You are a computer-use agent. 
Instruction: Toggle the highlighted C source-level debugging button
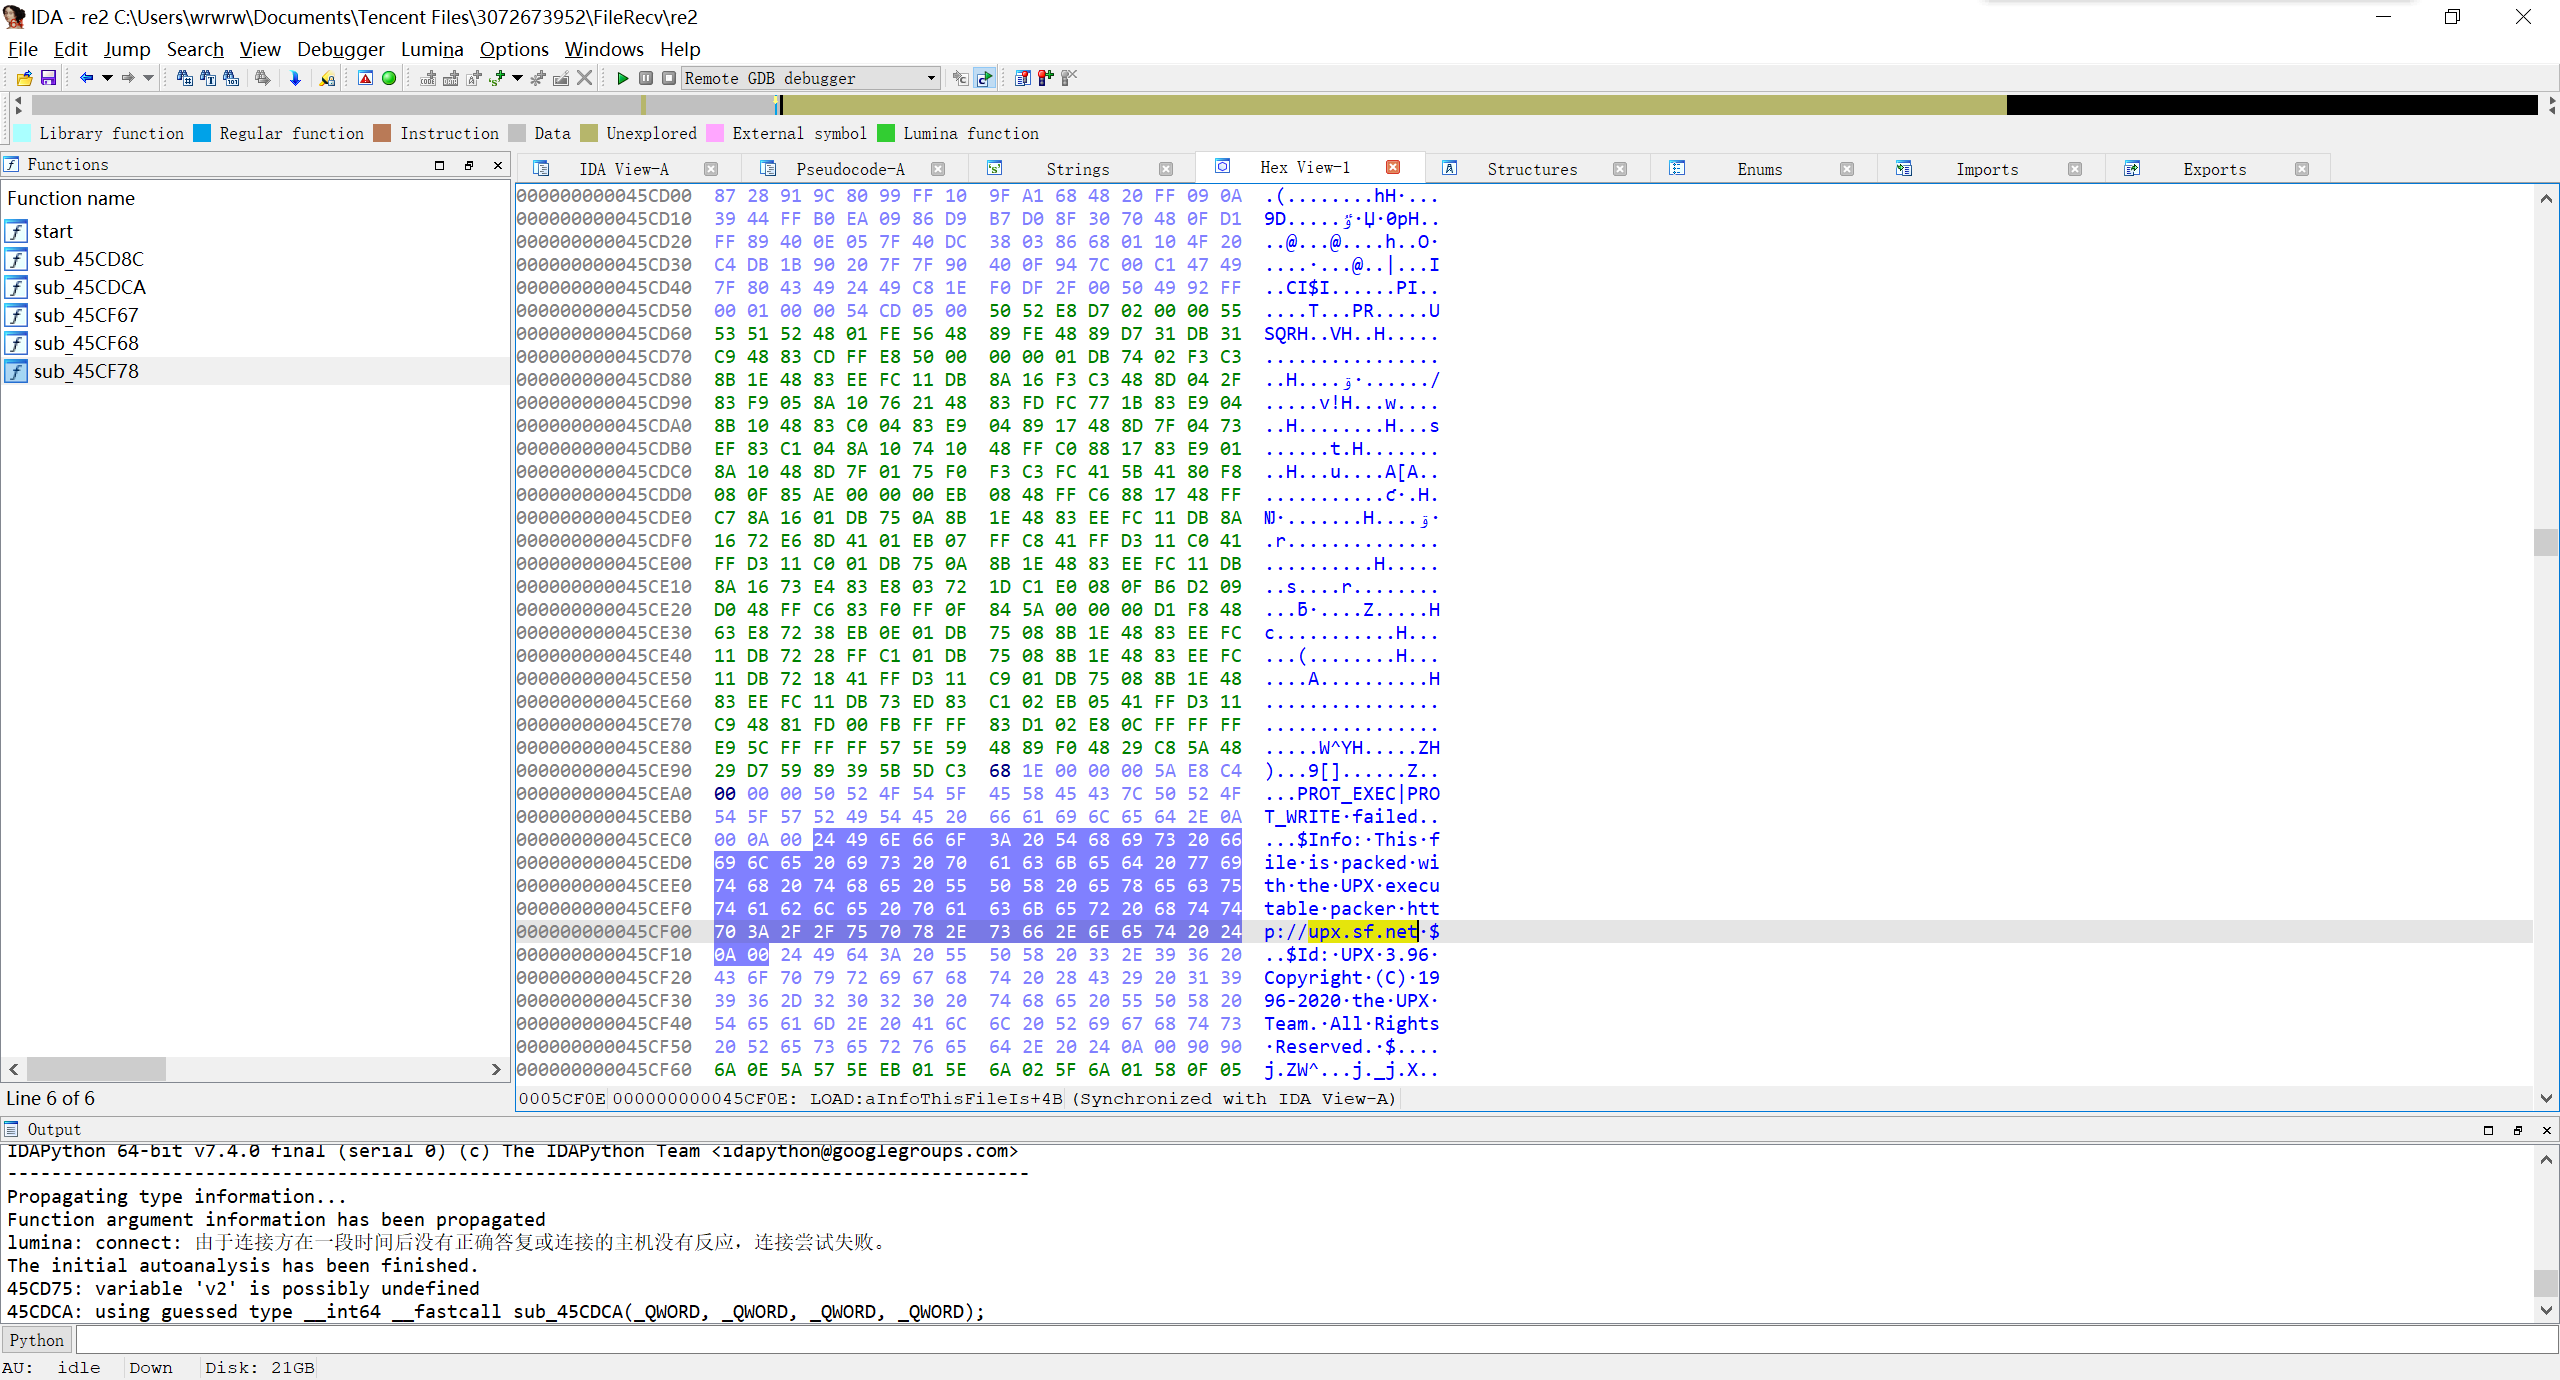tap(985, 78)
